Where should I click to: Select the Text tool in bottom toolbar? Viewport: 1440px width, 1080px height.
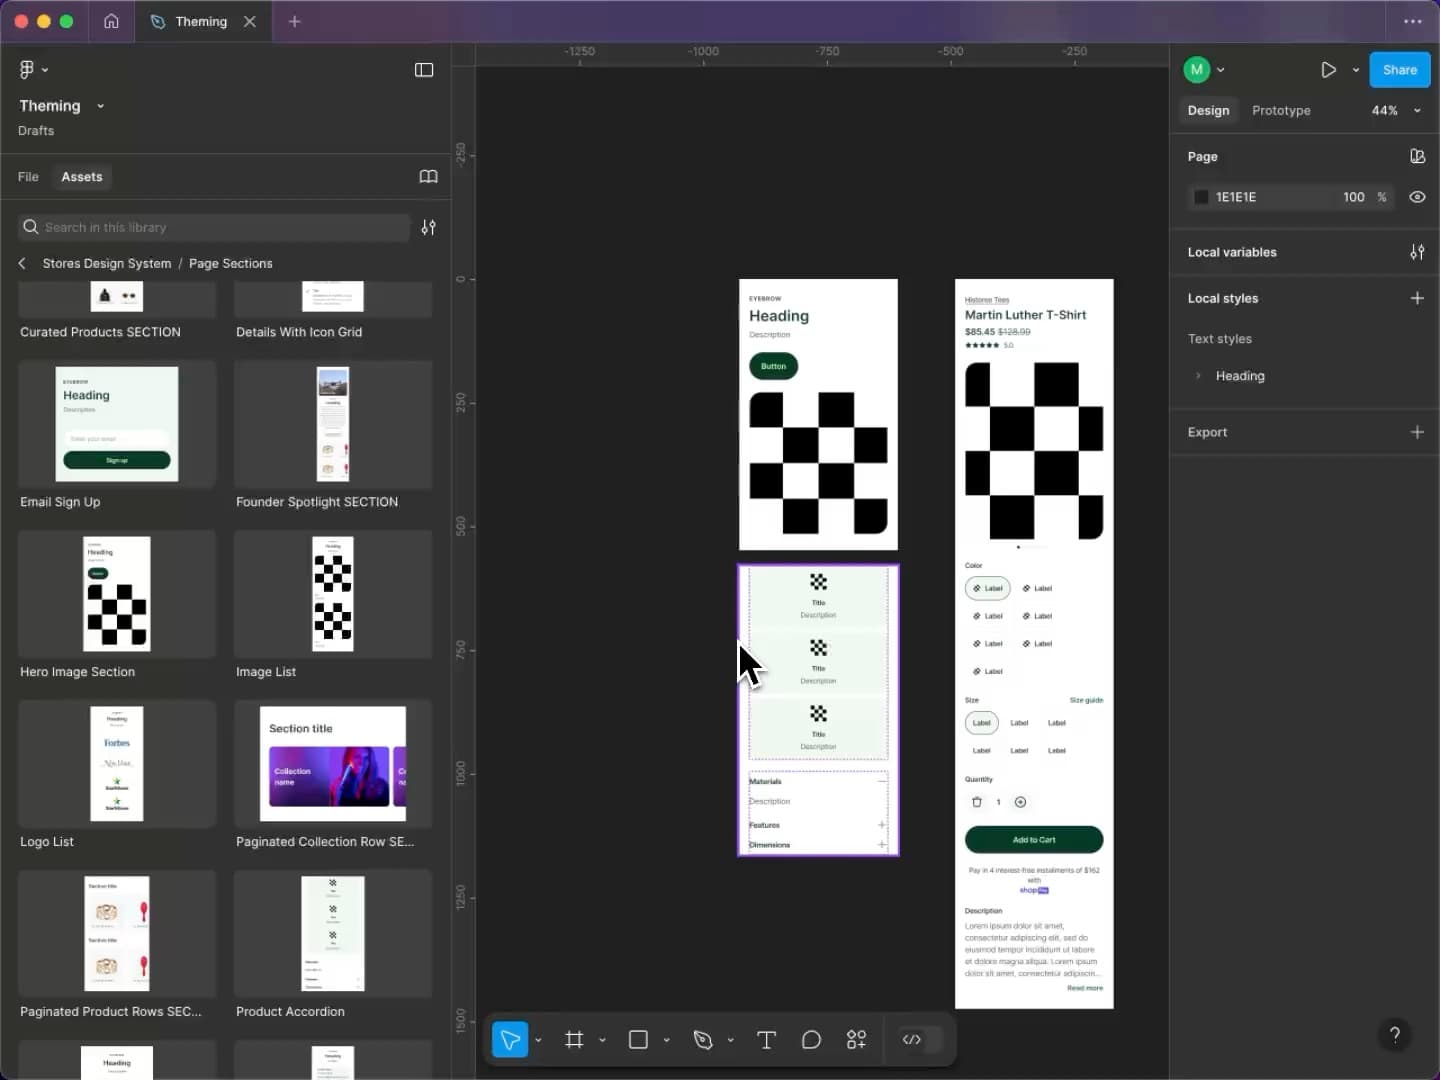[x=766, y=1040]
